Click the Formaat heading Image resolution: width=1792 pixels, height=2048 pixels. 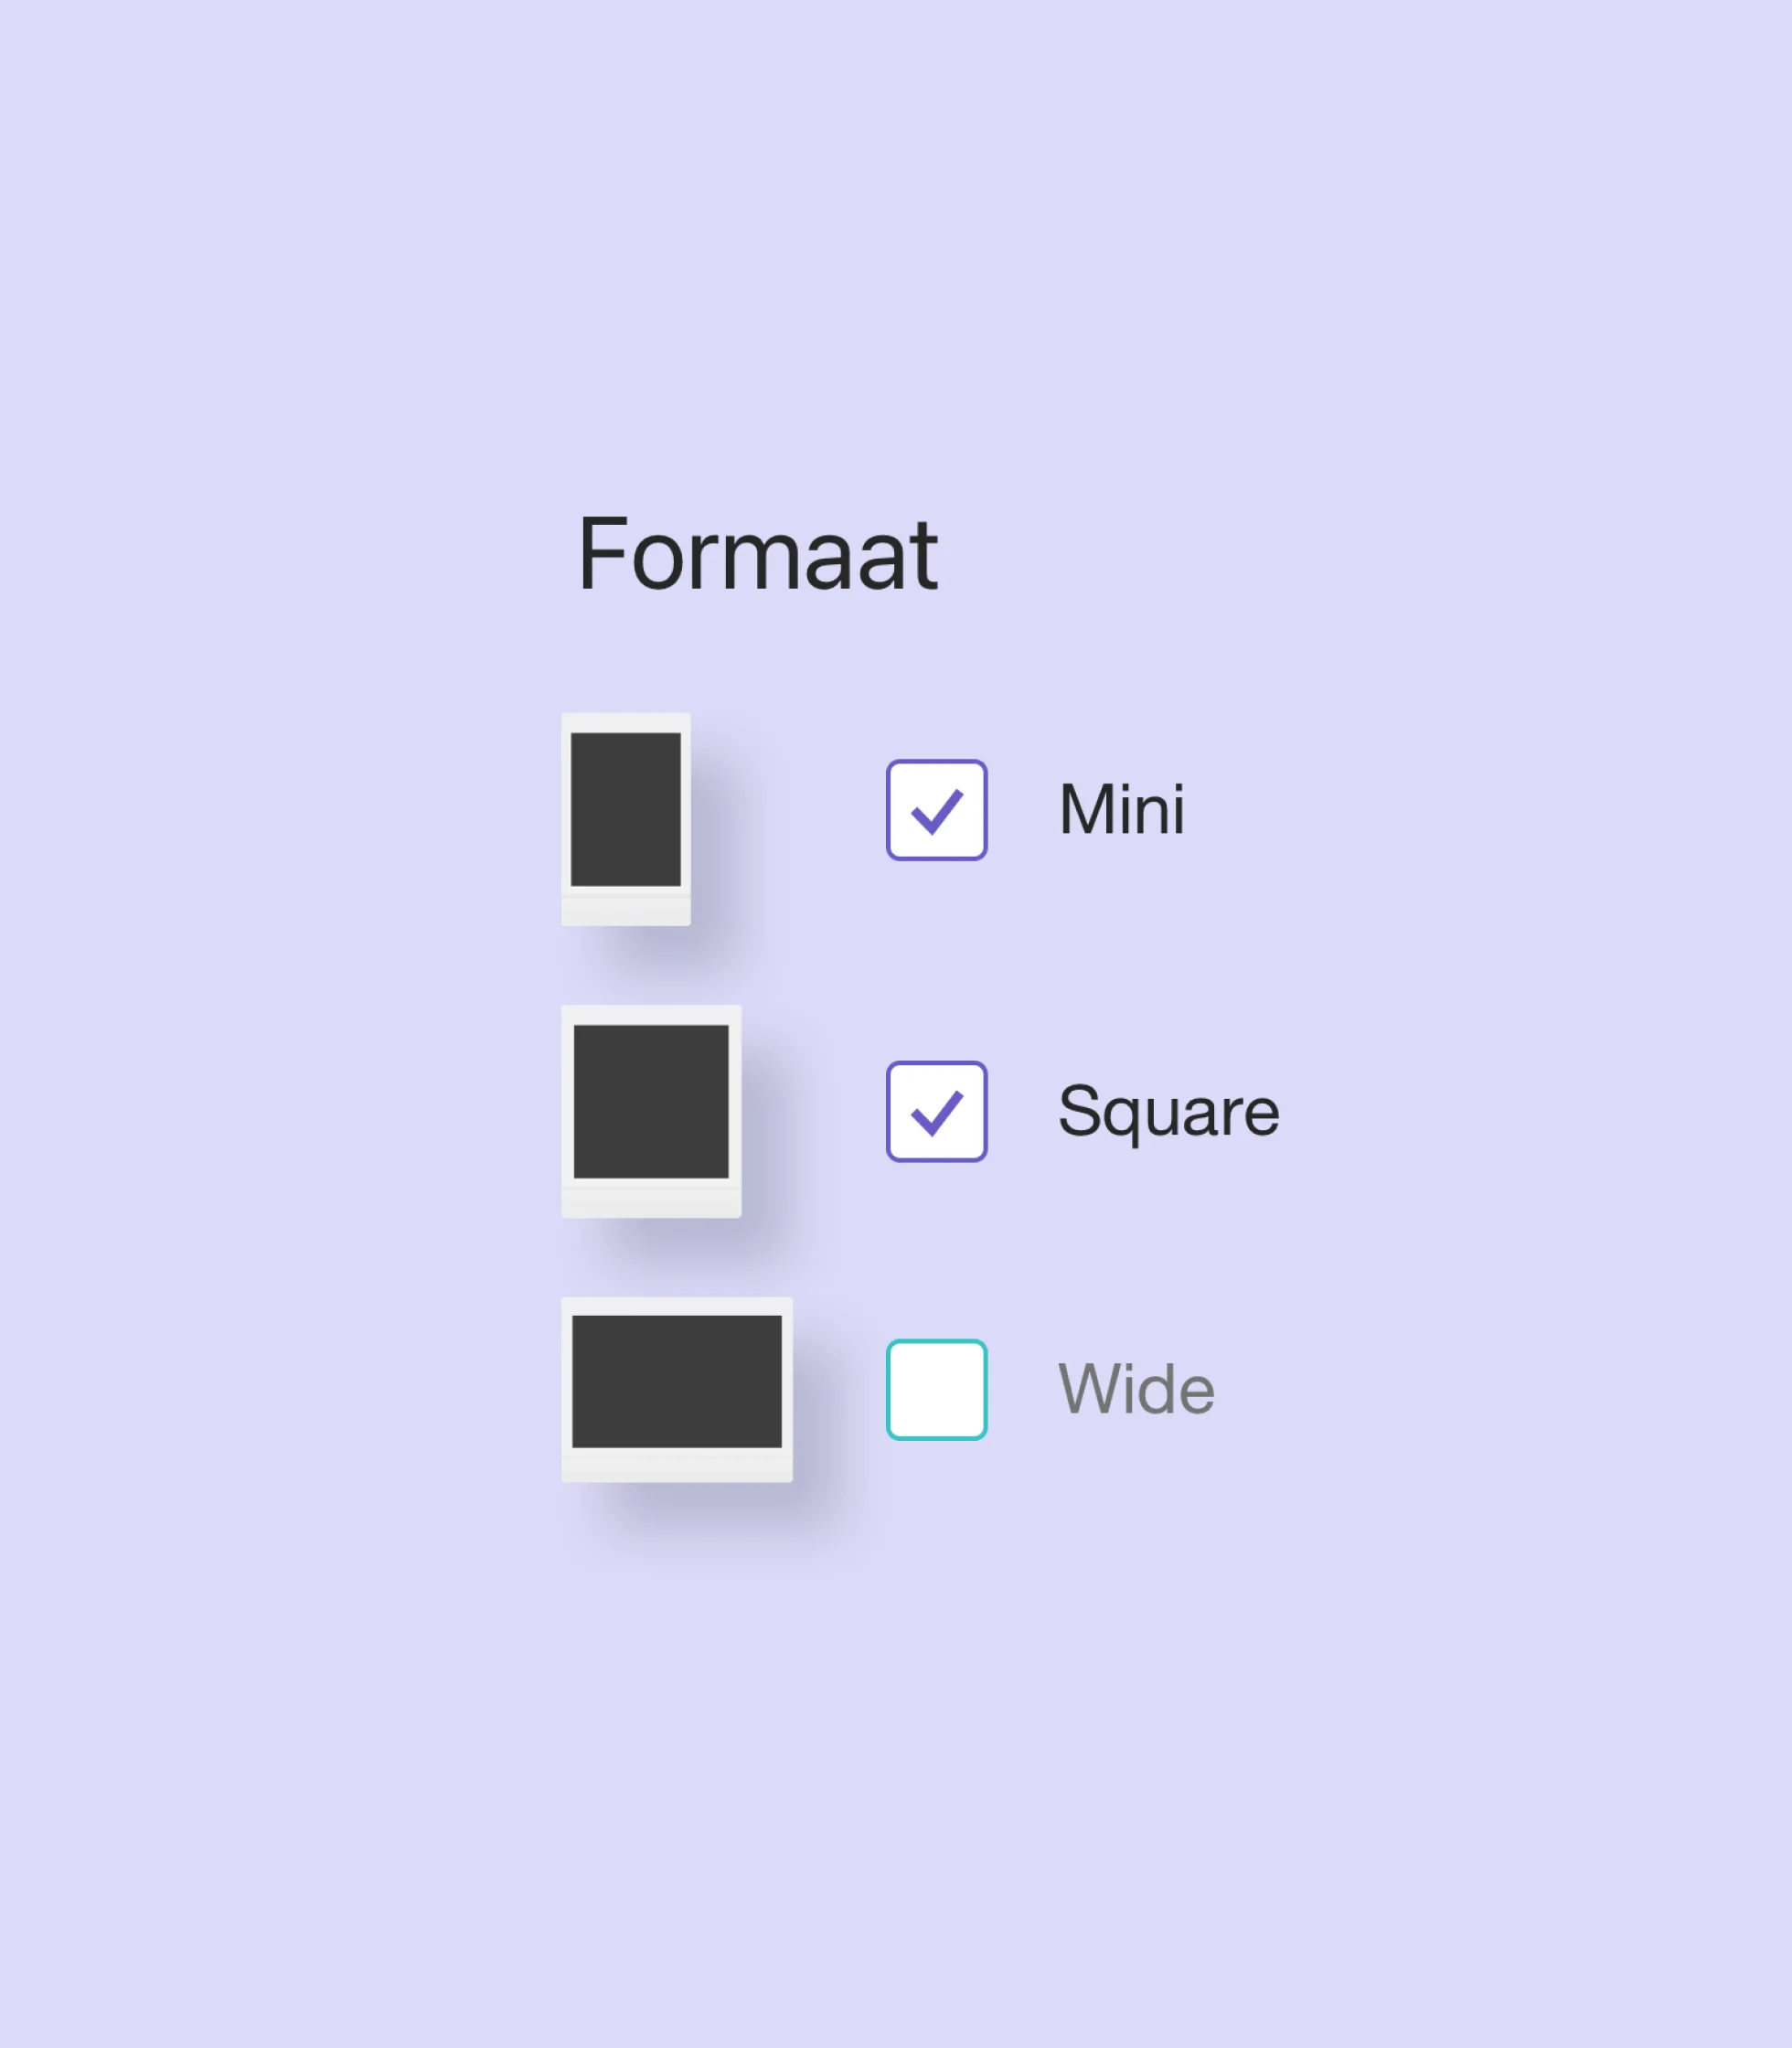coord(757,554)
